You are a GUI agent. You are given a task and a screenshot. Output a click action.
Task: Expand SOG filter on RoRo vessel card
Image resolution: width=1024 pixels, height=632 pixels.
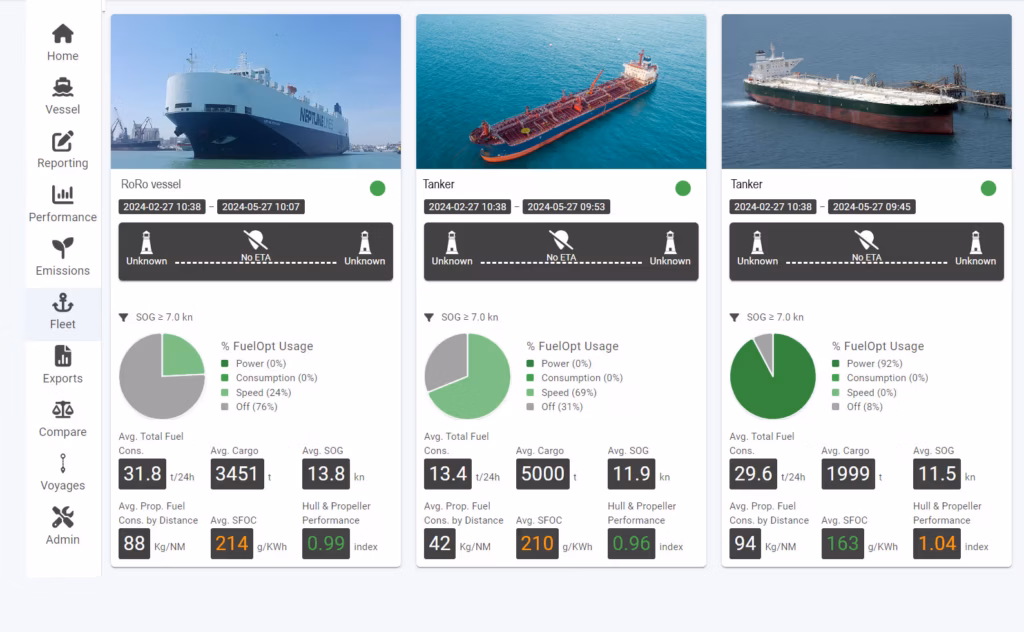124,317
